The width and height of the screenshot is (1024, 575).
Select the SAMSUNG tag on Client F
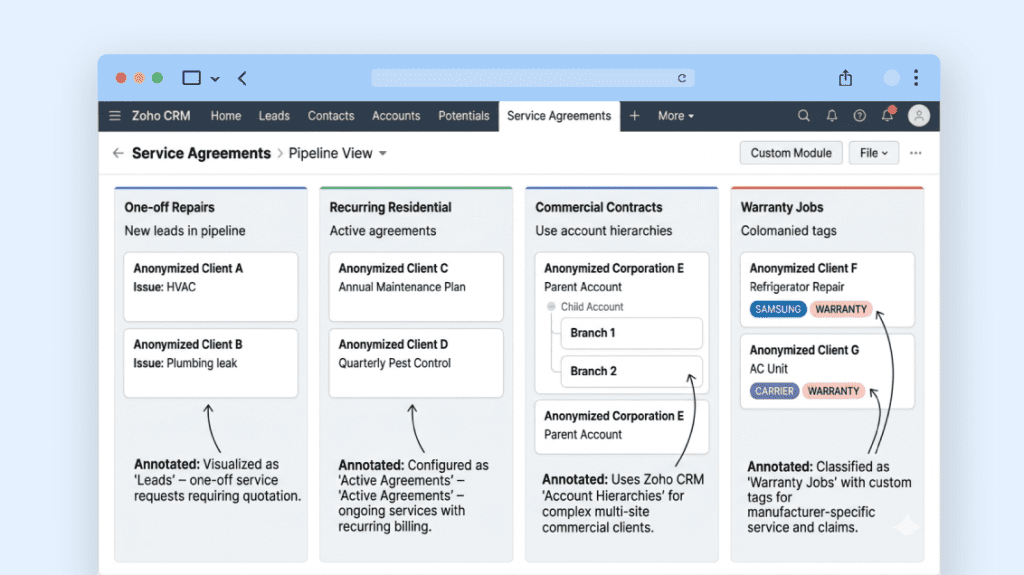coord(778,309)
